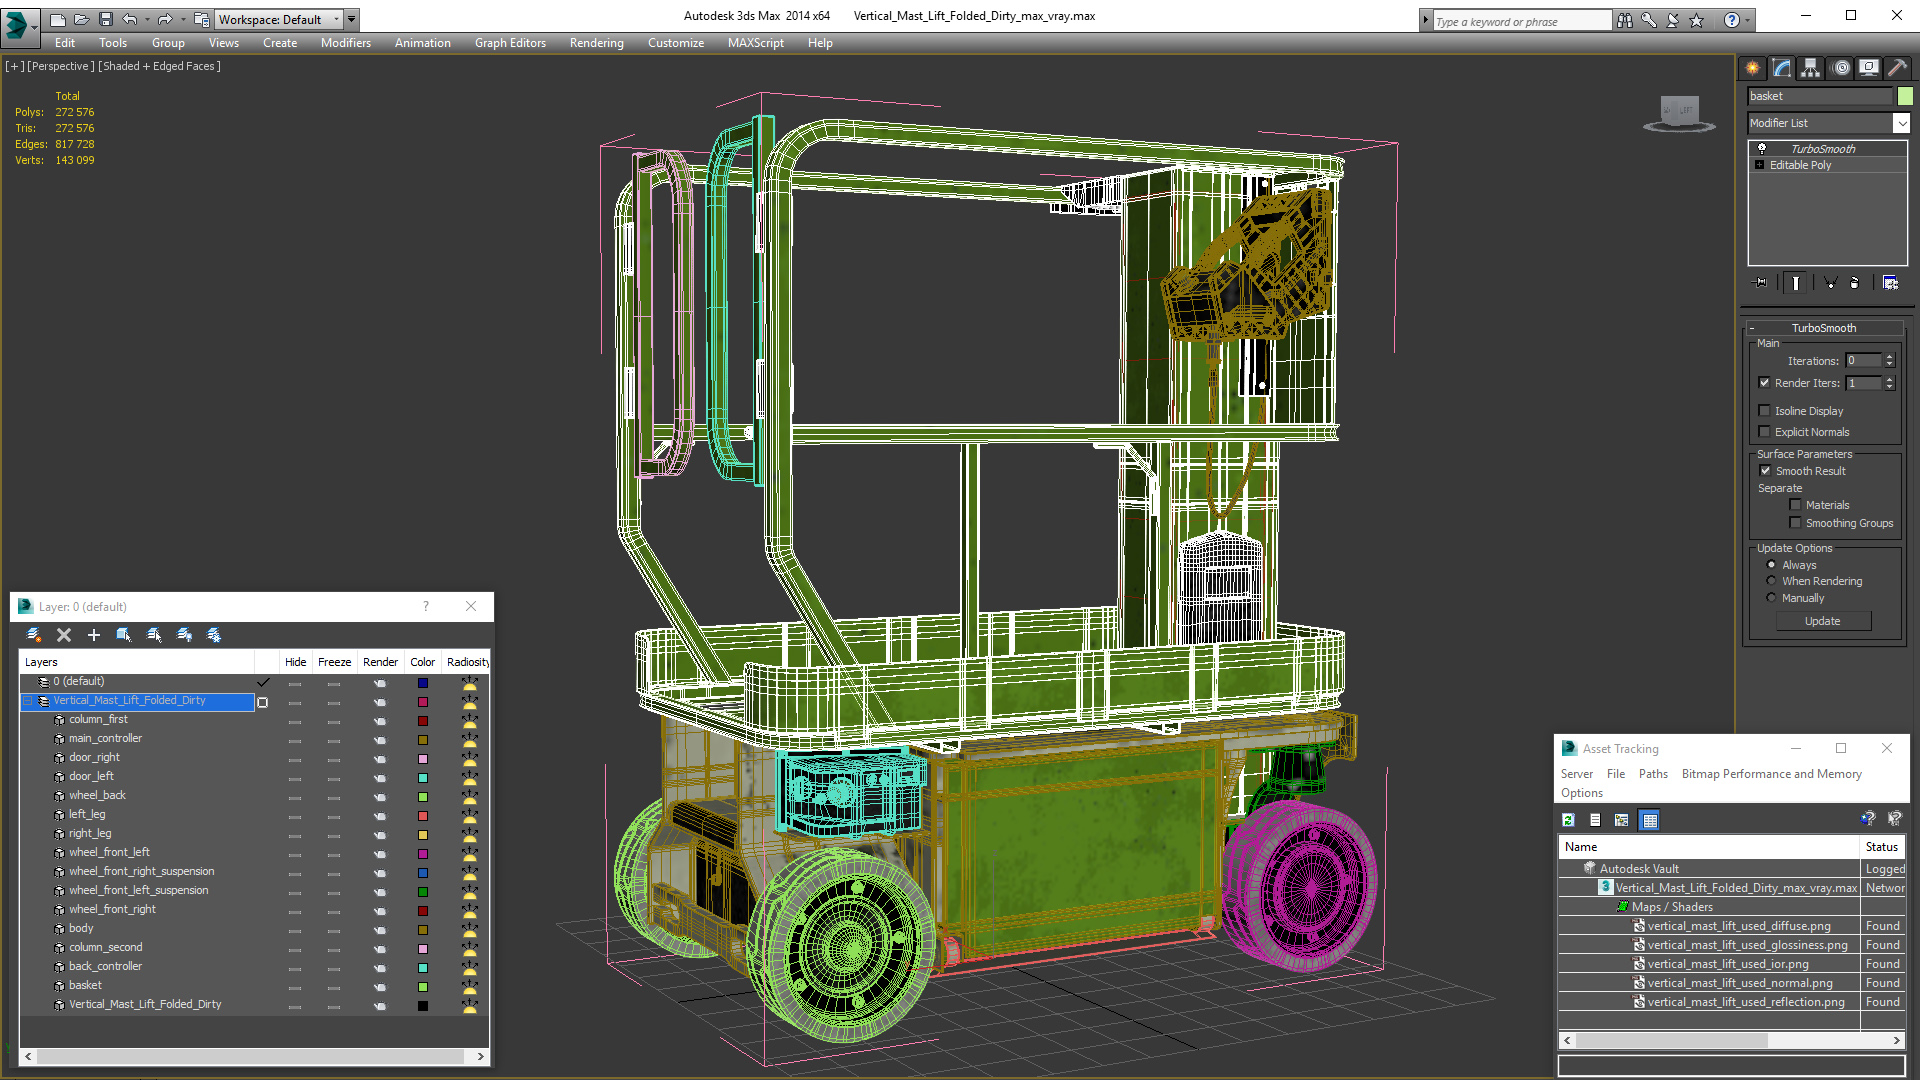Viewport: 1920px width, 1080px height.
Task: Enable Isoline Display checkbox
Action: point(1765,411)
